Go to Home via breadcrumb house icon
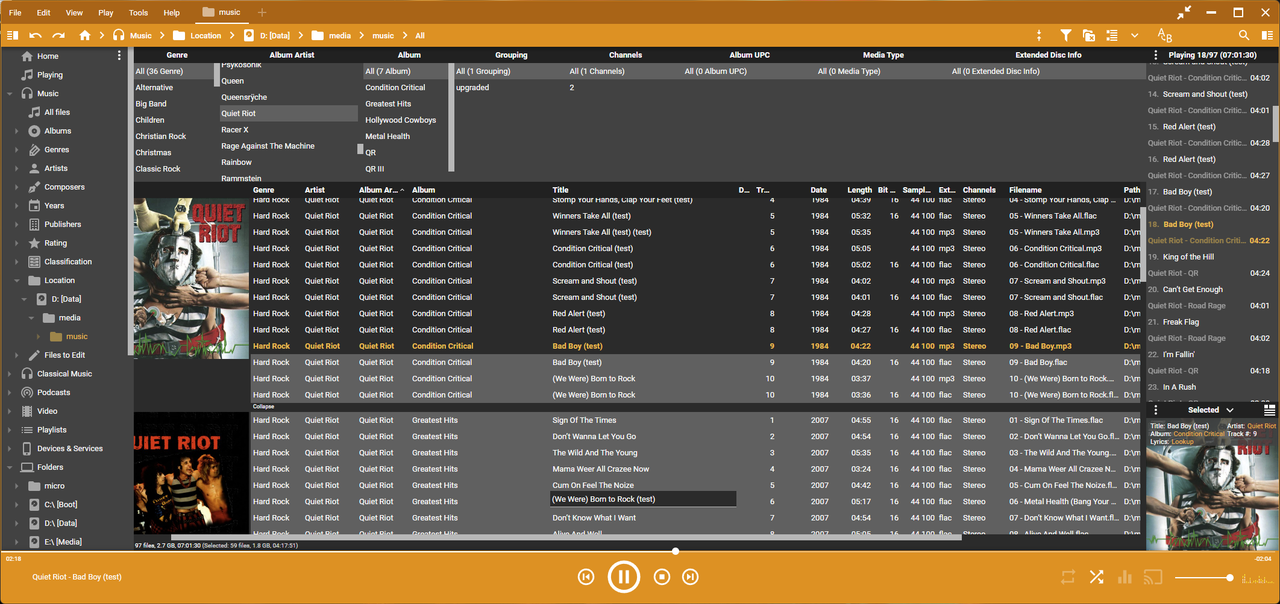 [85, 35]
